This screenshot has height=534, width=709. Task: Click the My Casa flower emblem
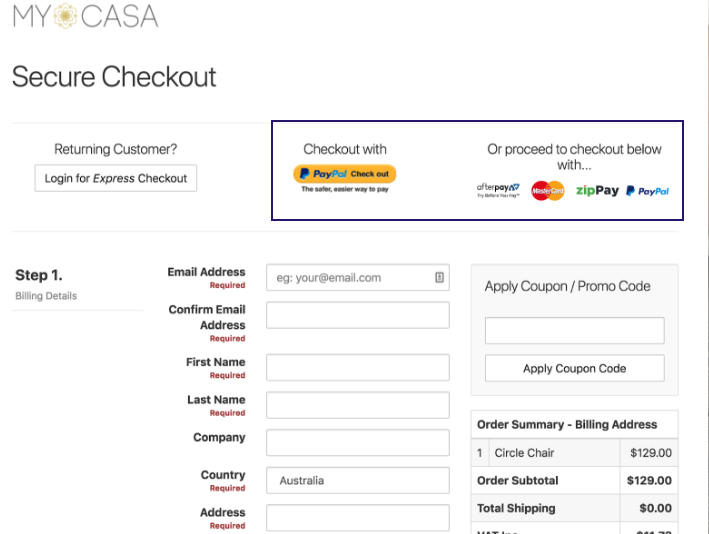coord(65,15)
